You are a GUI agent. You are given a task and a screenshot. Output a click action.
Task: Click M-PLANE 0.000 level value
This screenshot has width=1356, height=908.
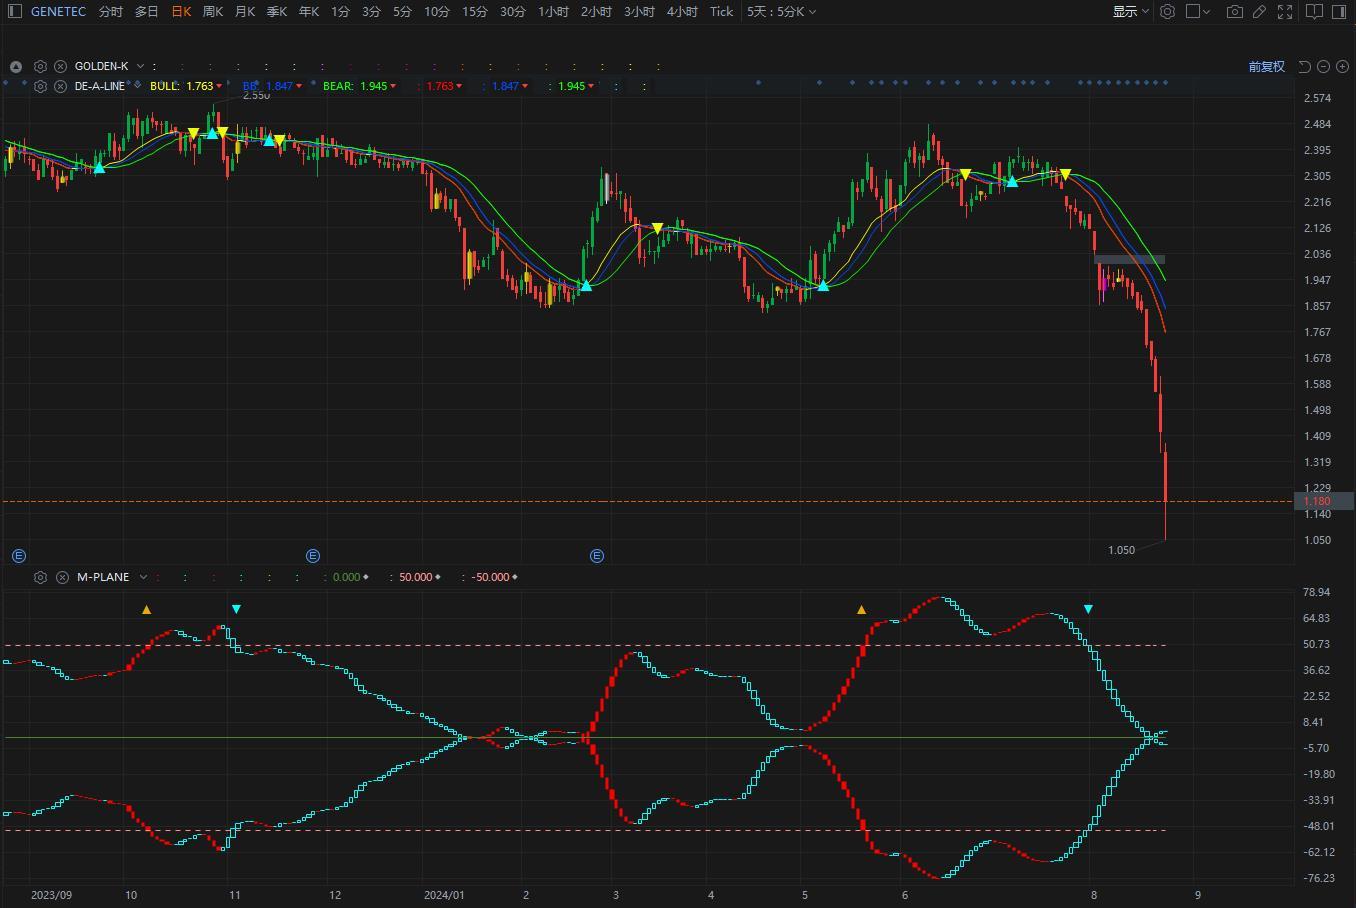coord(346,577)
